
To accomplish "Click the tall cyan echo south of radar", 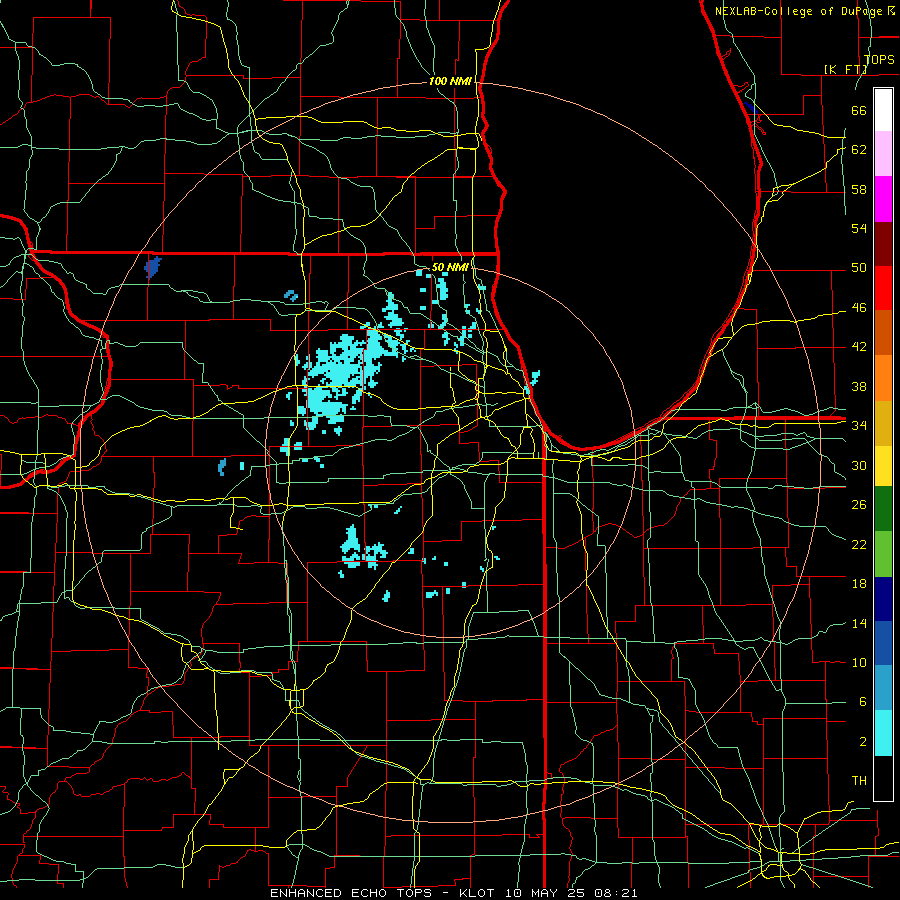I will [x=351, y=545].
